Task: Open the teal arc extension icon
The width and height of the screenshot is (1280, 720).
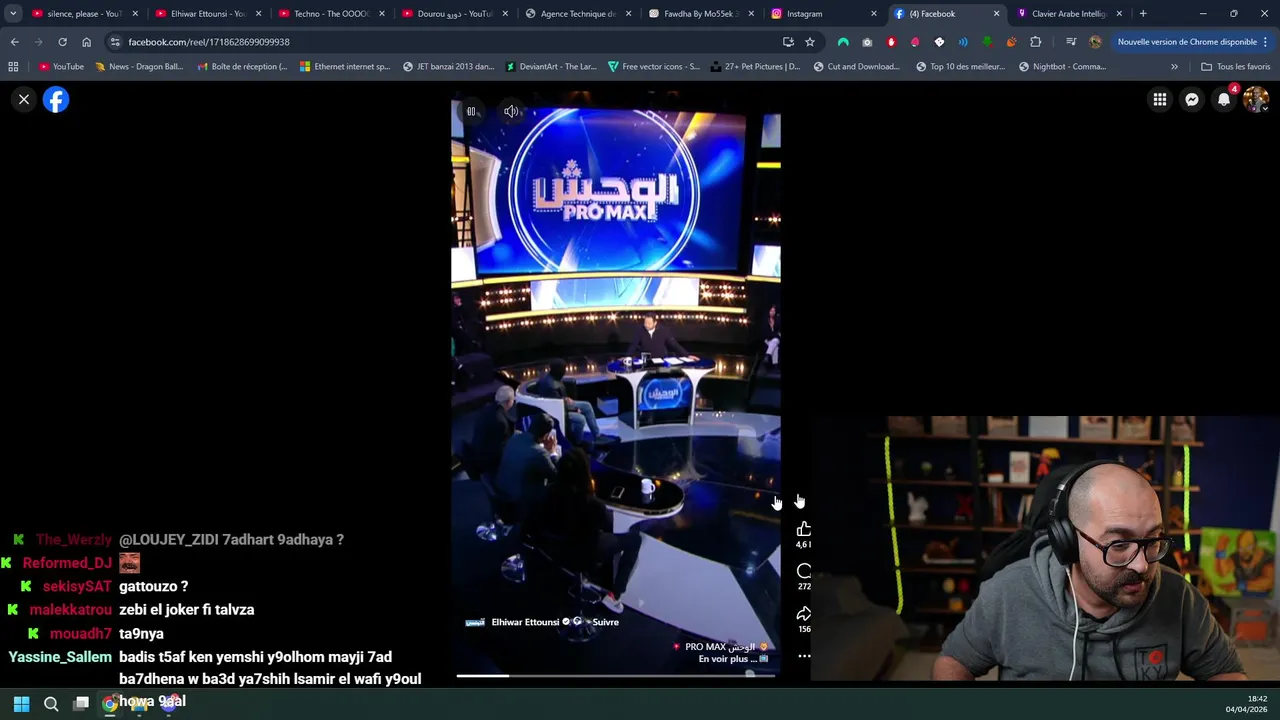Action: pos(843,42)
